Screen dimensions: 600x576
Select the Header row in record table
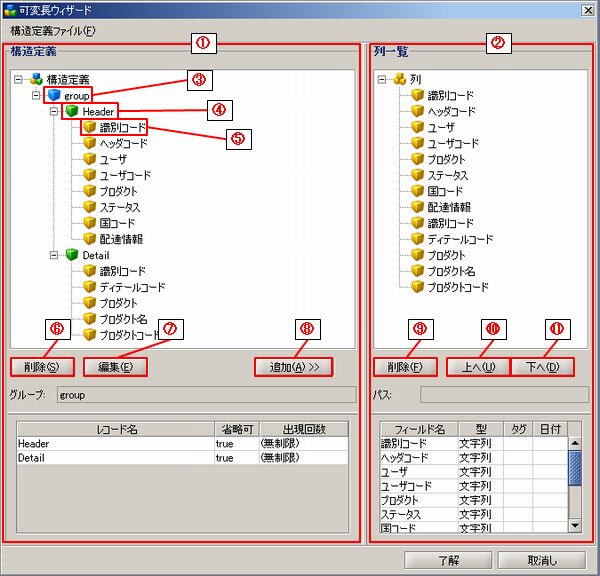click(x=110, y=443)
